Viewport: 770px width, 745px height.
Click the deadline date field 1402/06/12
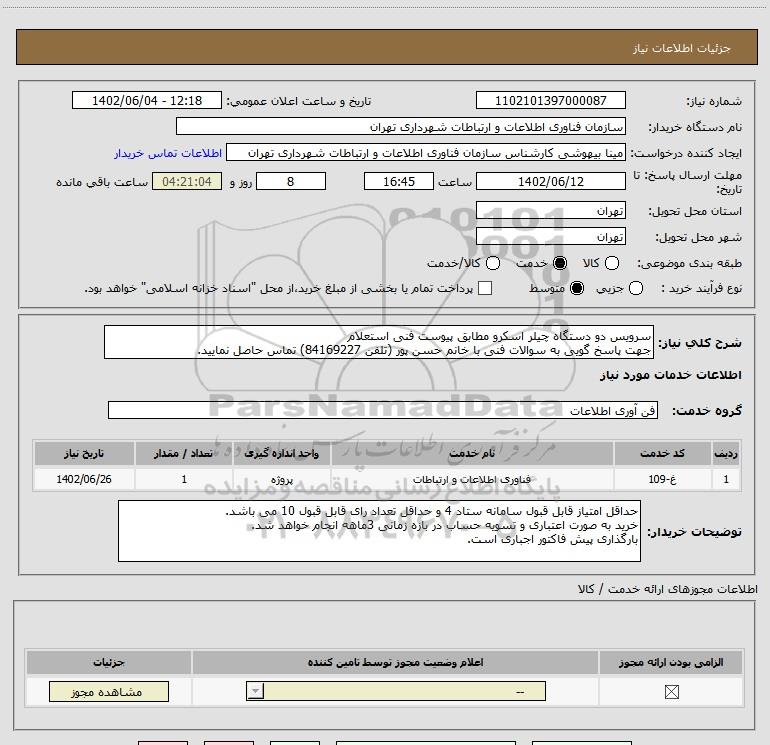point(550,181)
